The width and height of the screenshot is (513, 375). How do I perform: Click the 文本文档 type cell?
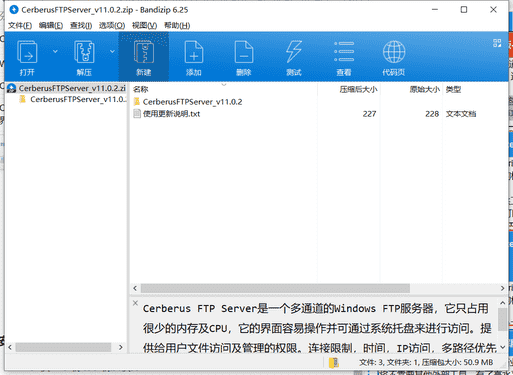tap(461, 114)
